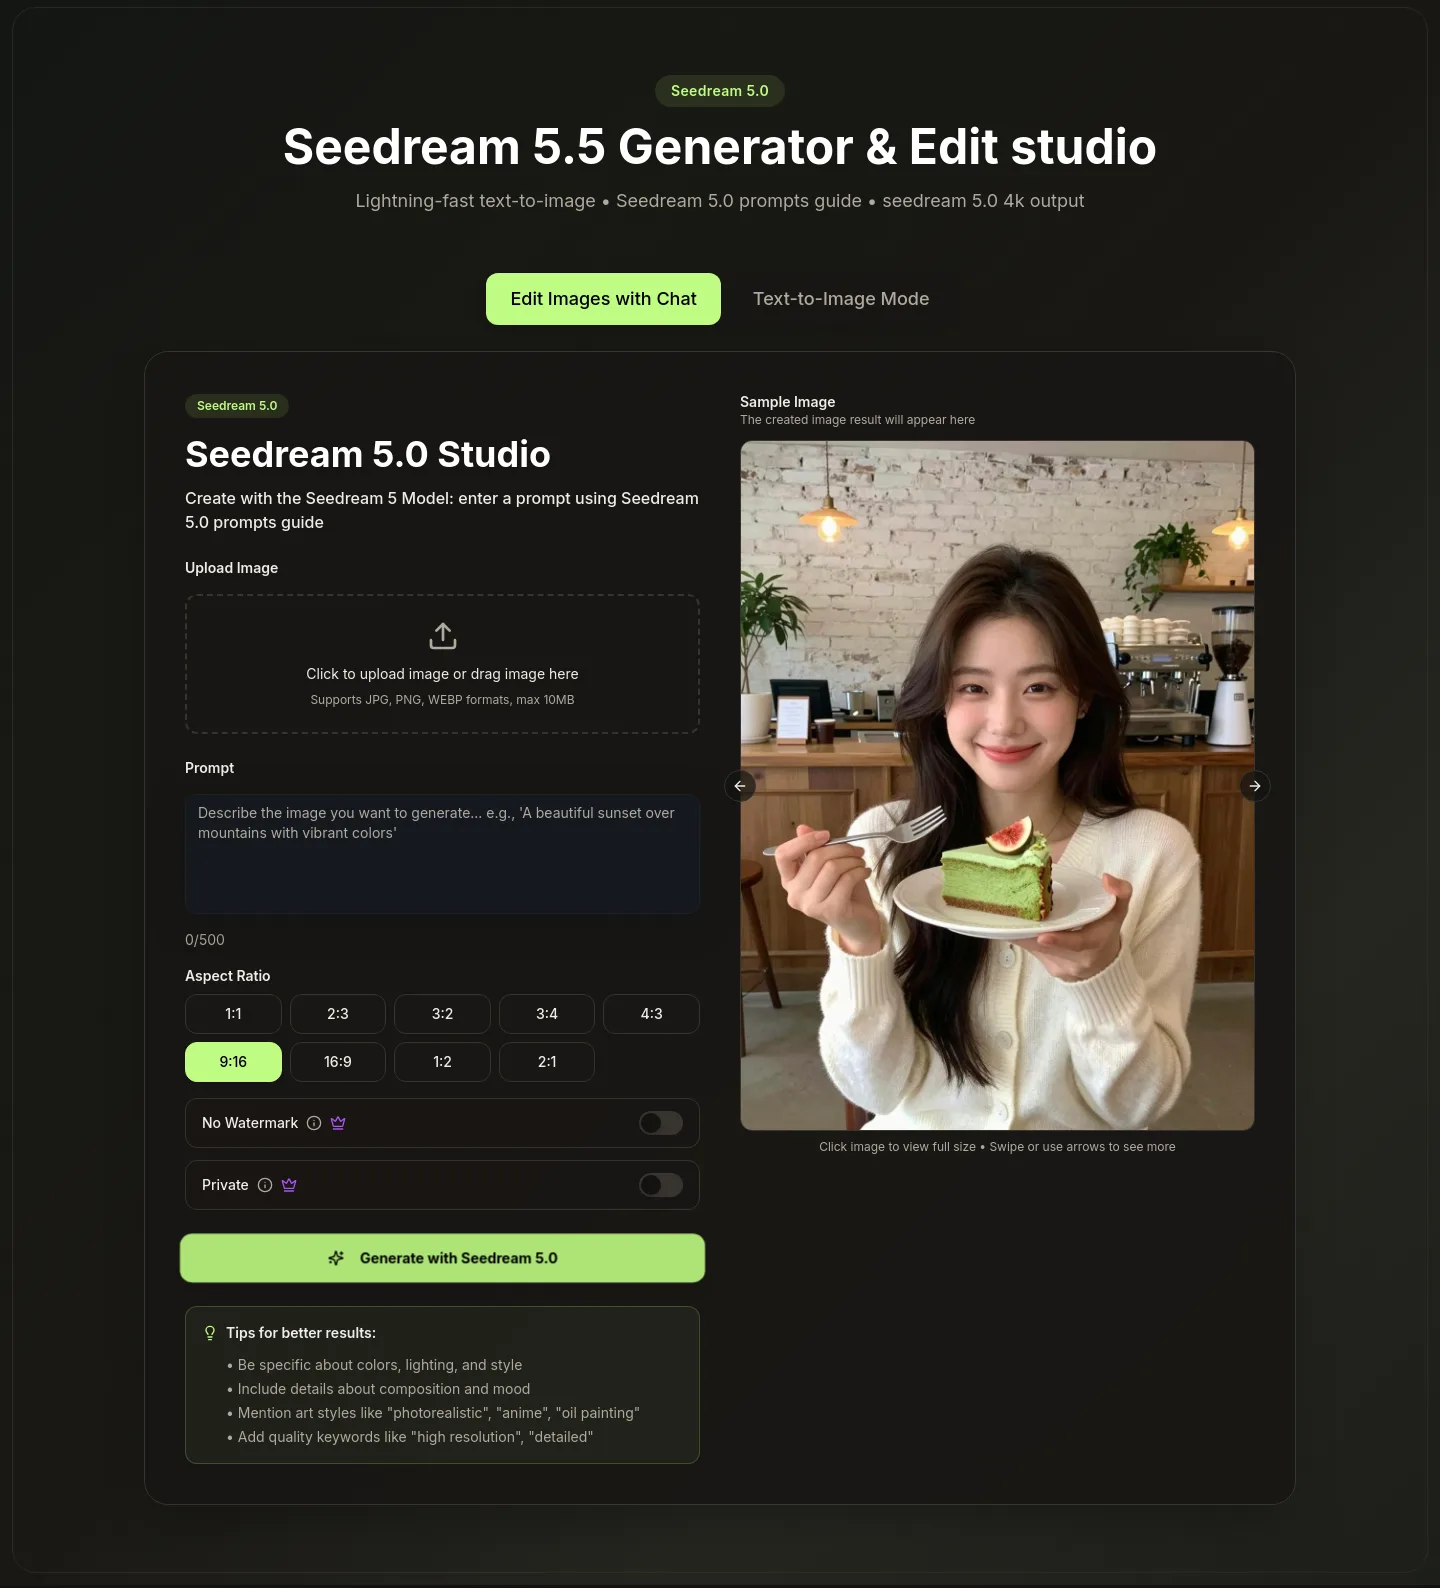Click the 'Be specific about colors' tip

(375, 1365)
